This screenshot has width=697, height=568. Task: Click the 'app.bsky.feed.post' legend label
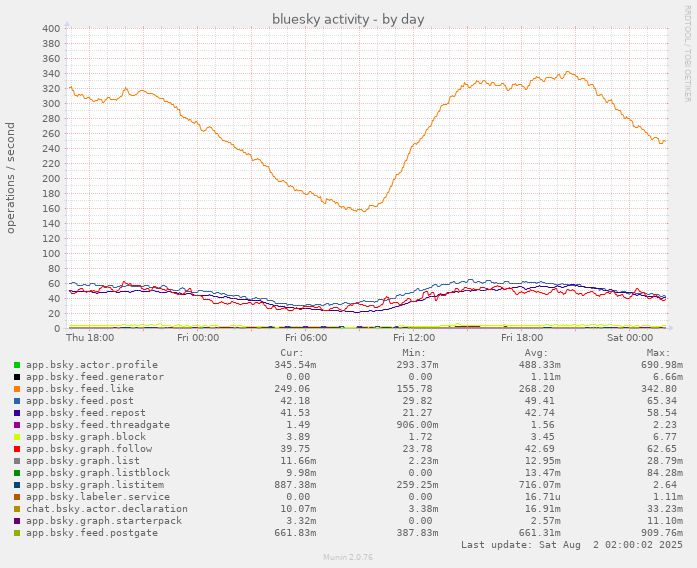tap(80, 401)
